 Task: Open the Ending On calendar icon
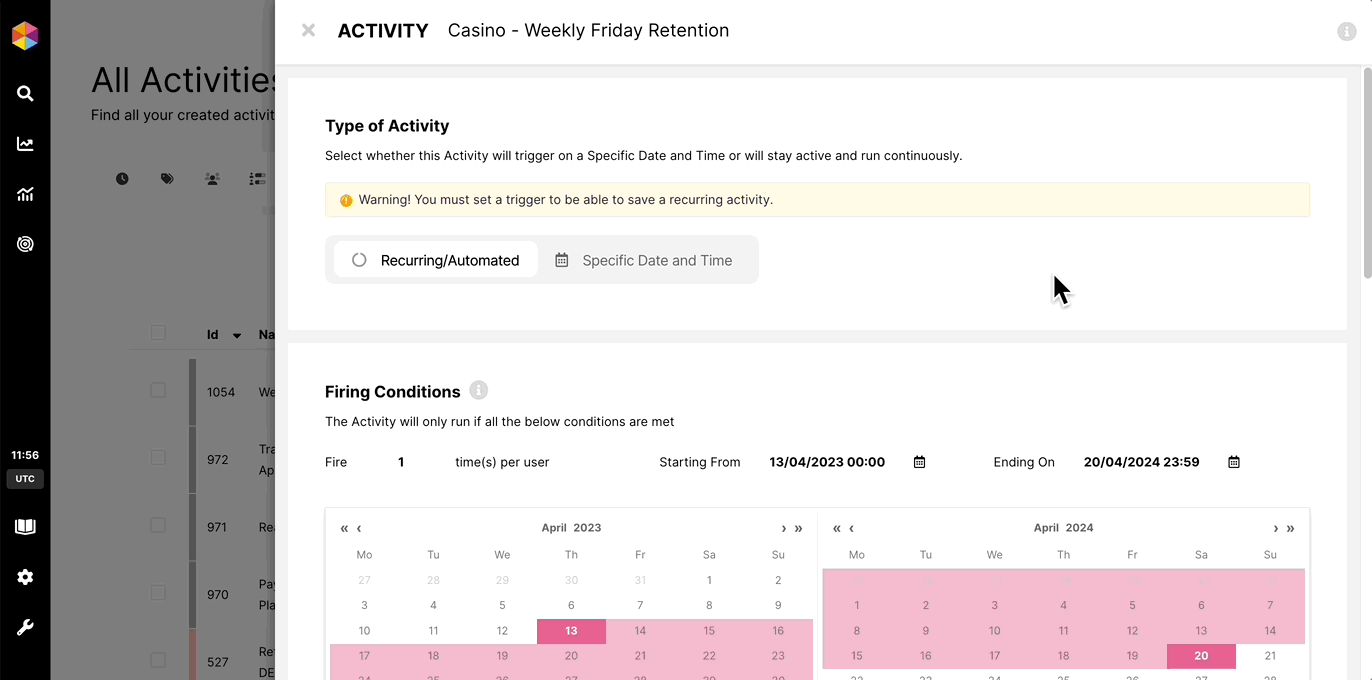pyautogui.click(x=1234, y=462)
